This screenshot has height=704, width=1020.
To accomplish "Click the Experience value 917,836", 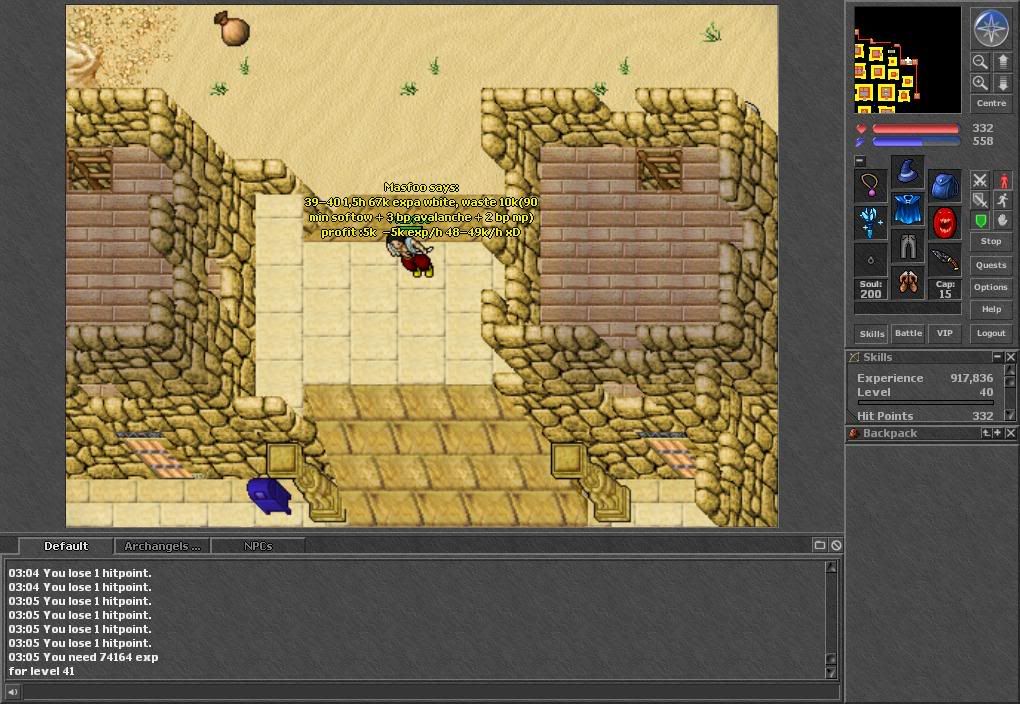I will [971, 378].
